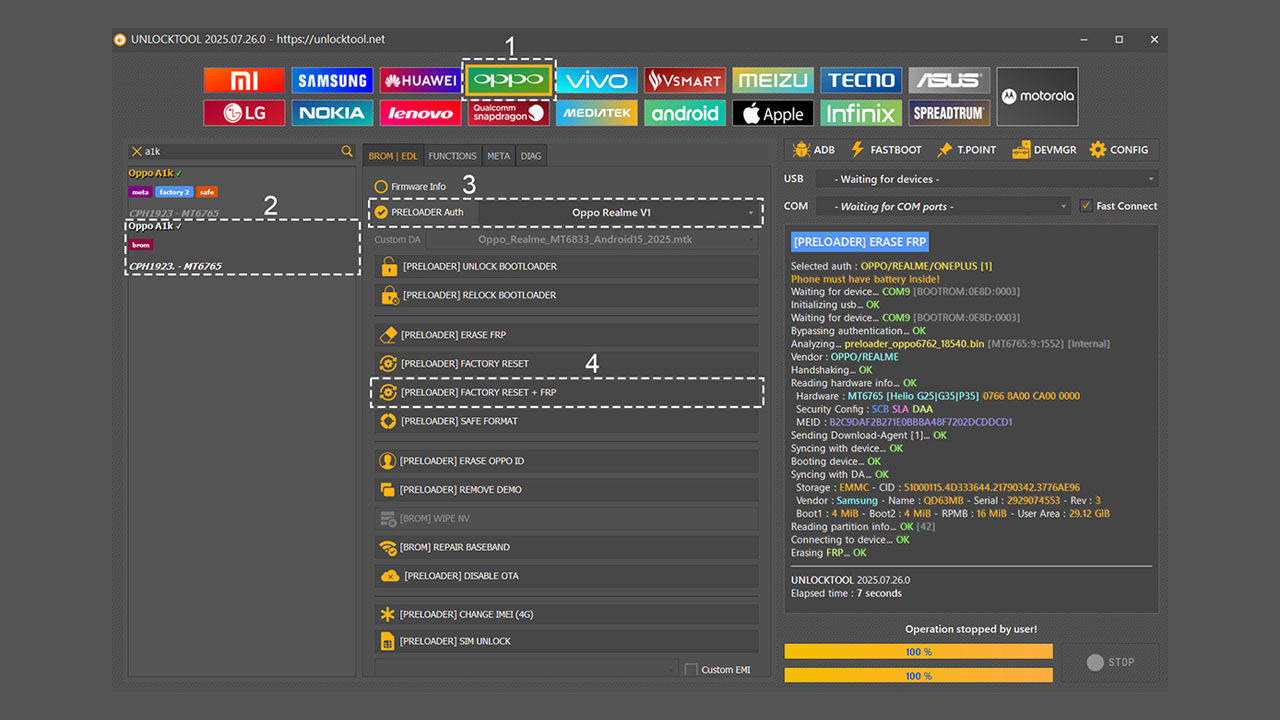Toggle the Fast Connect checkbox
Screen dimensions: 1280x720
[1086, 206]
